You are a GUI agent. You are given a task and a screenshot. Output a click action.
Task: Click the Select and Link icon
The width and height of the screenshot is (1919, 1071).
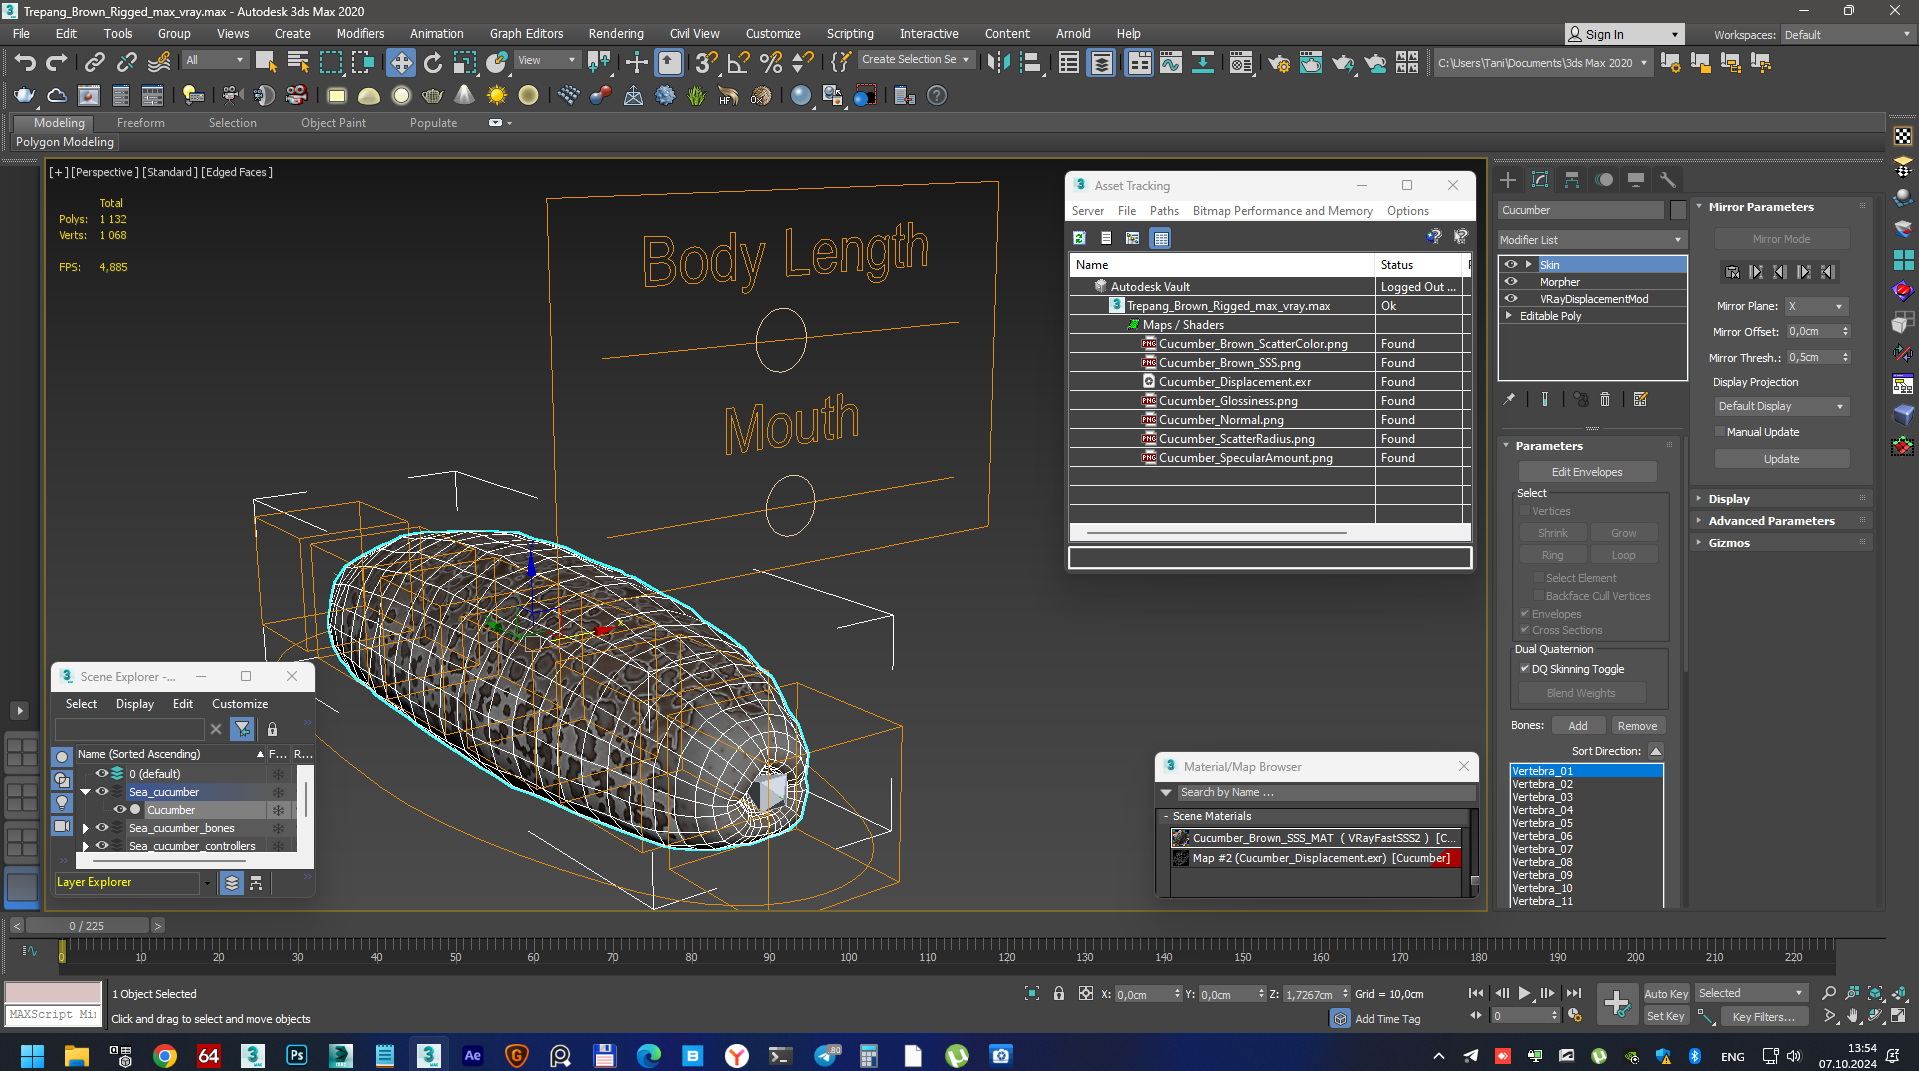point(94,63)
